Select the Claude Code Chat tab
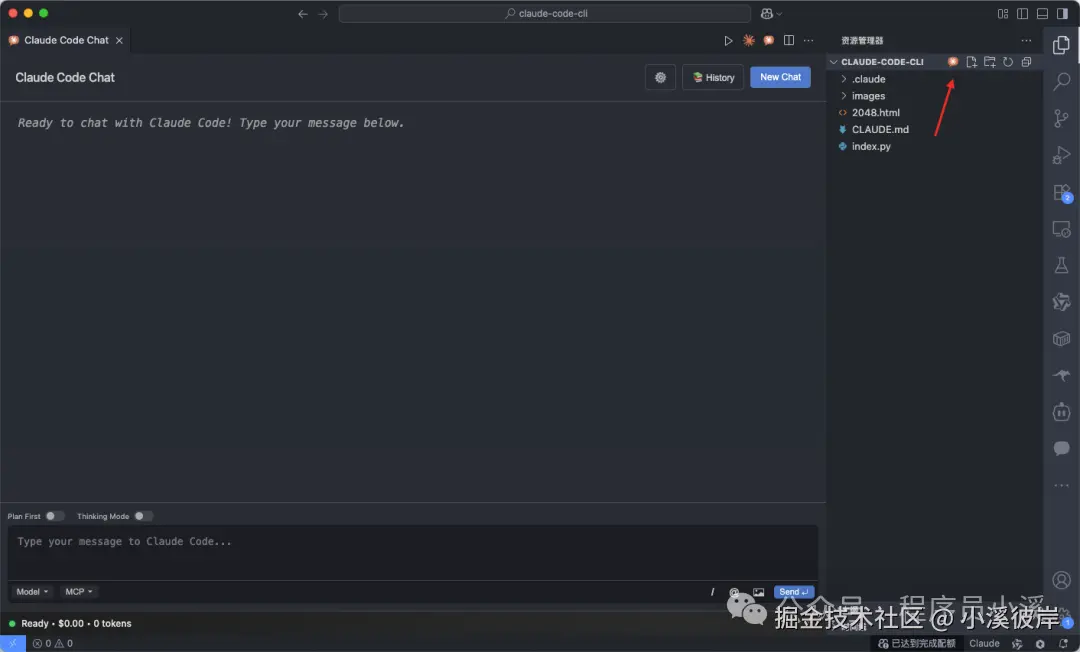The width and height of the screenshot is (1080, 652). 66,40
